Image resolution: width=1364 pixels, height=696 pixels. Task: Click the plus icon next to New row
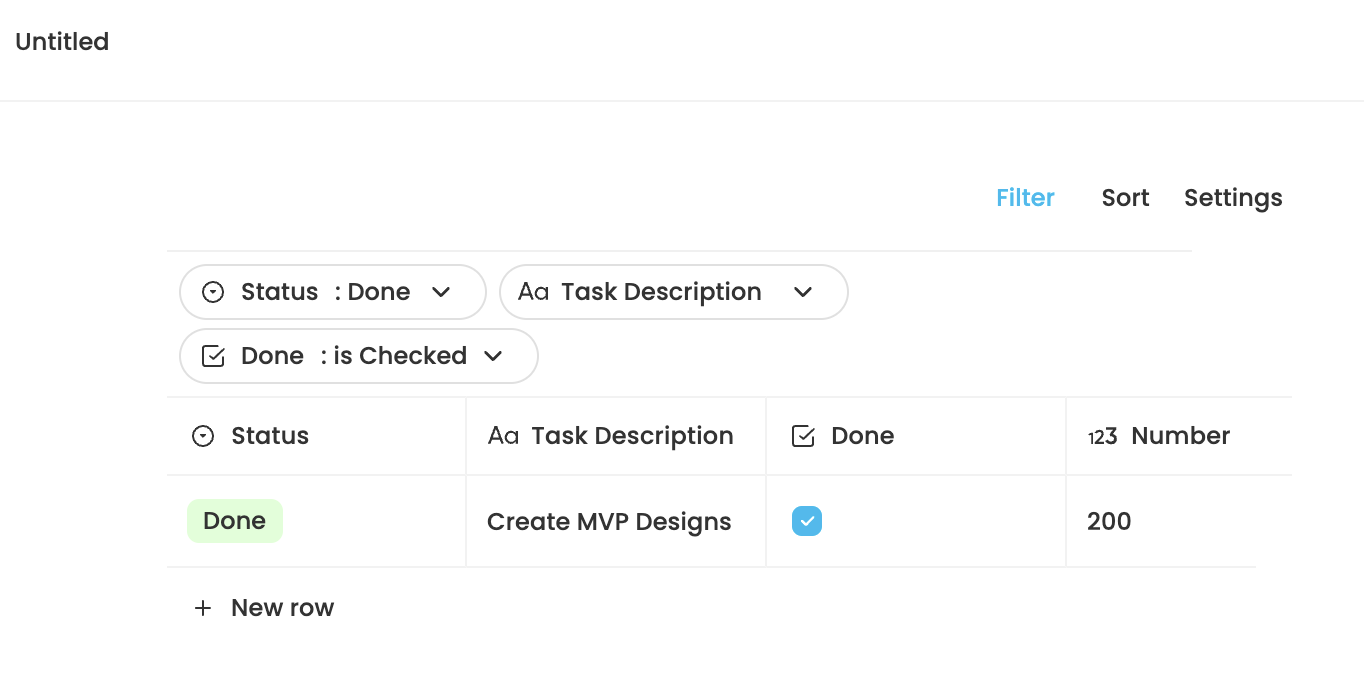point(203,607)
